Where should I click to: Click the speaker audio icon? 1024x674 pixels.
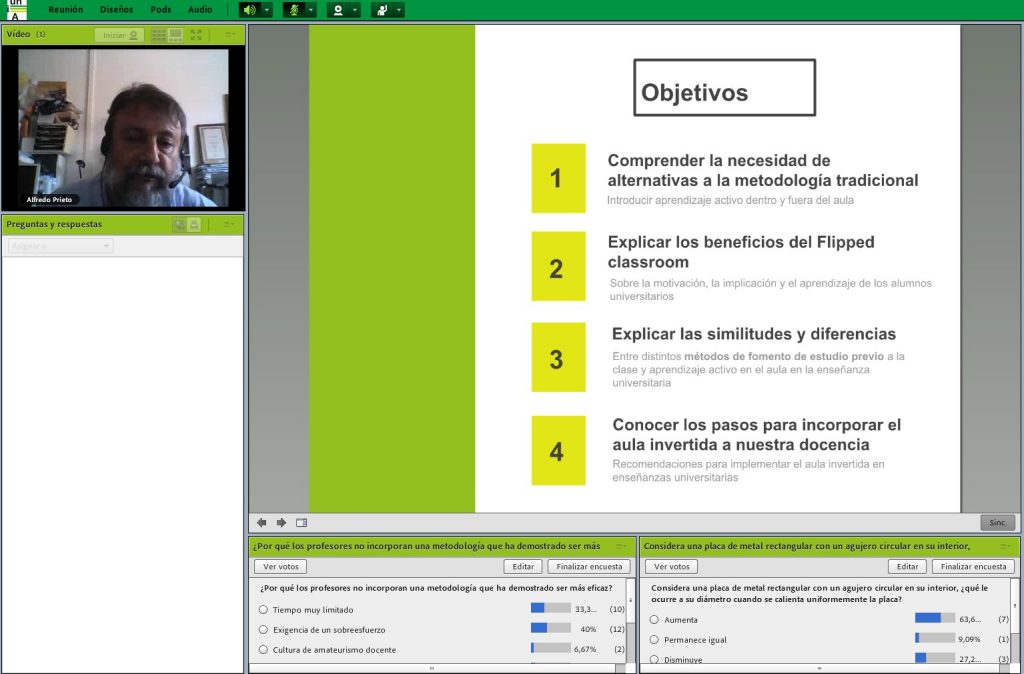[250, 10]
